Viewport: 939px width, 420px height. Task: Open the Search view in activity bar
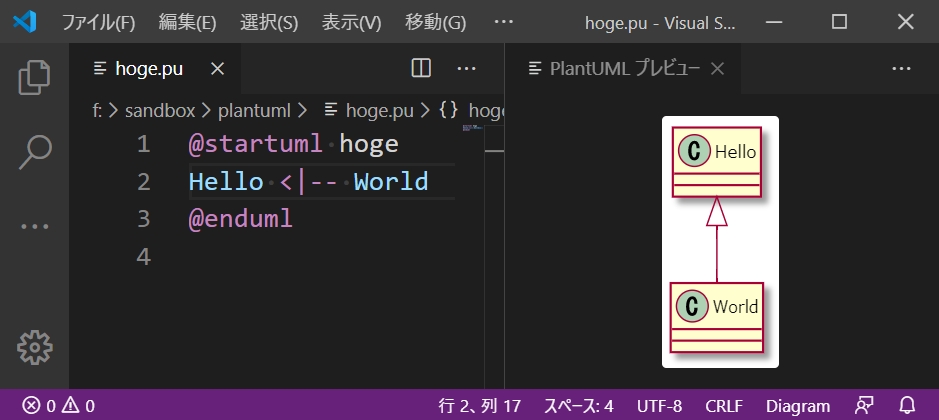34,152
